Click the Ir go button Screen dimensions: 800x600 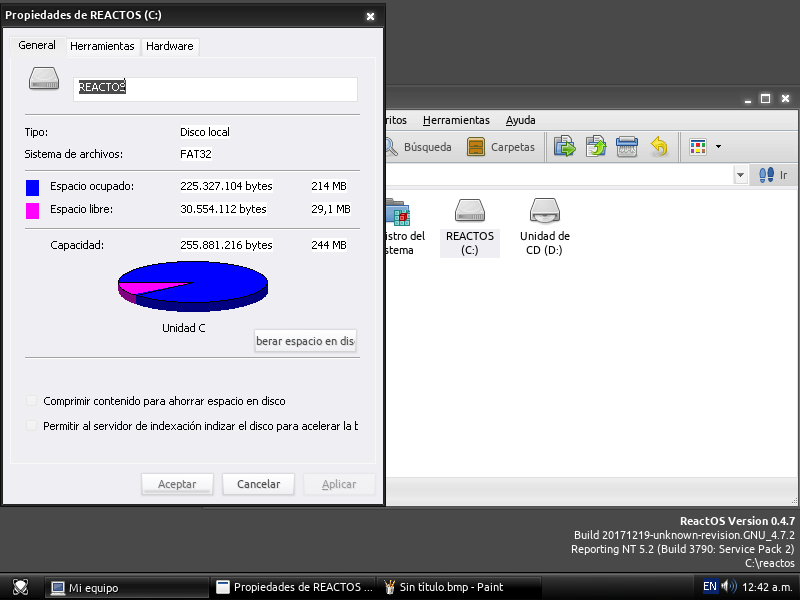point(773,176)
